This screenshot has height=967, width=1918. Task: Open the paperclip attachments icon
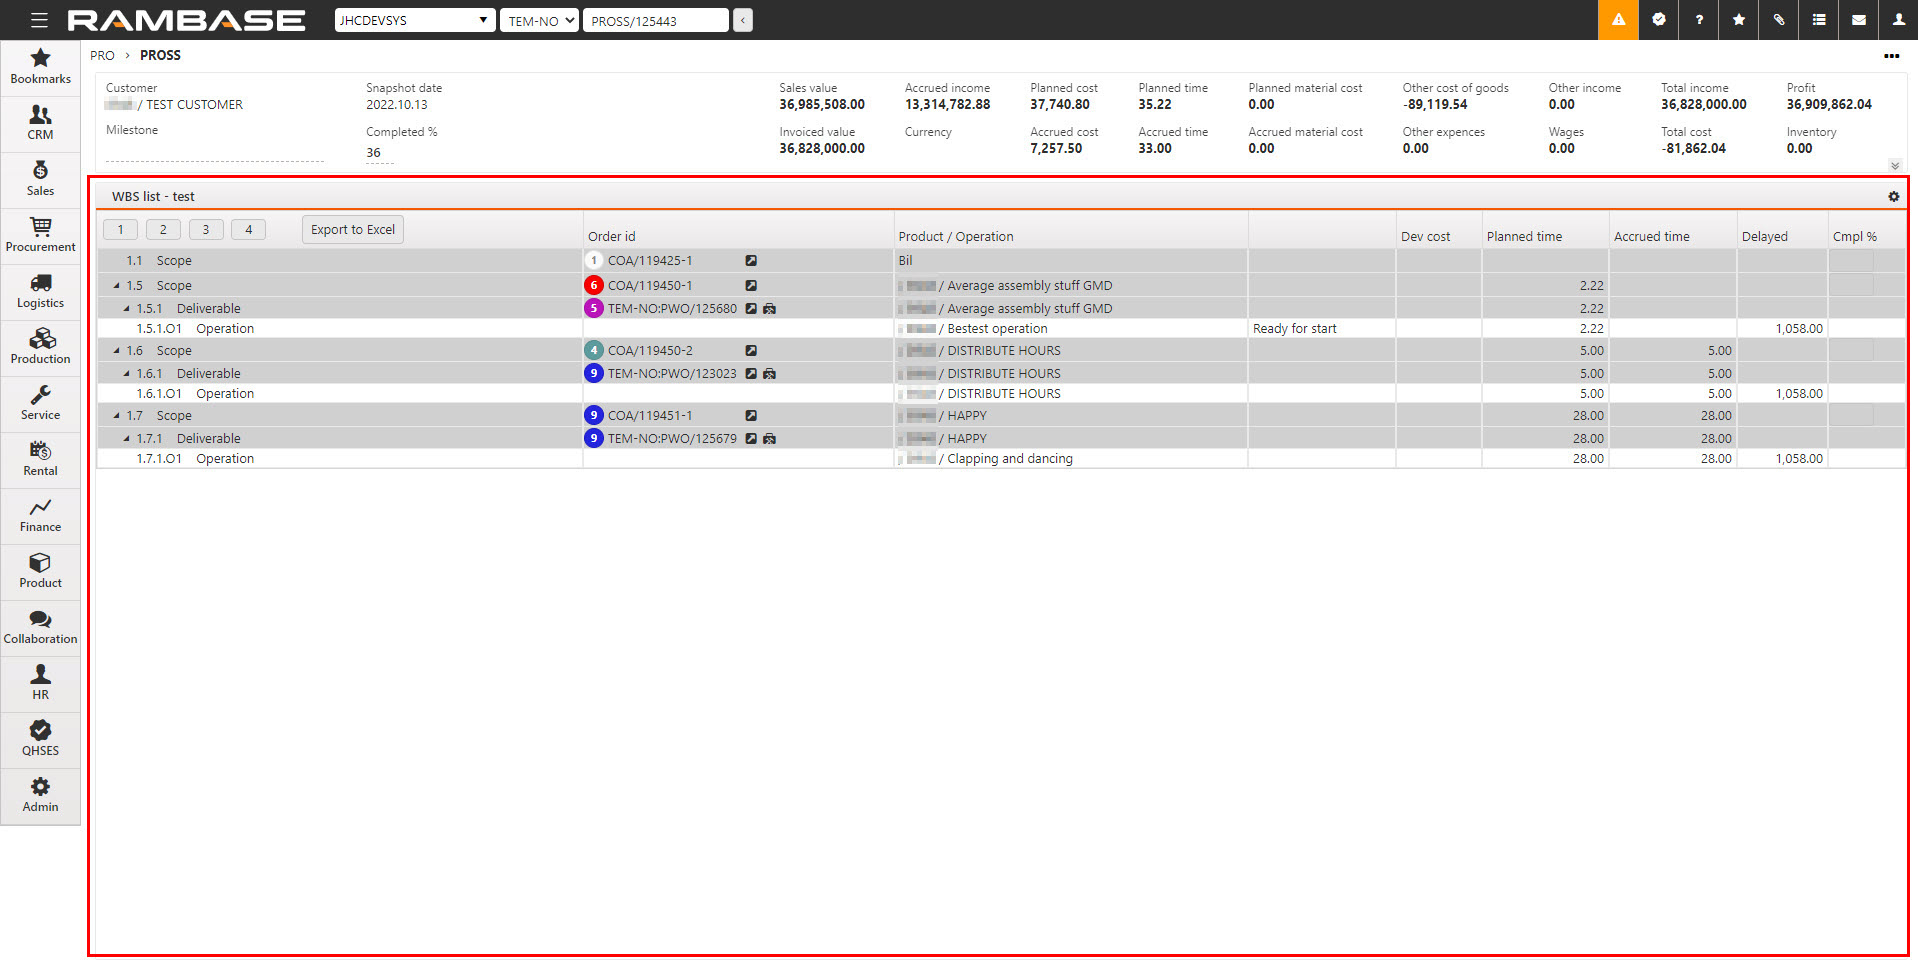1779,20
